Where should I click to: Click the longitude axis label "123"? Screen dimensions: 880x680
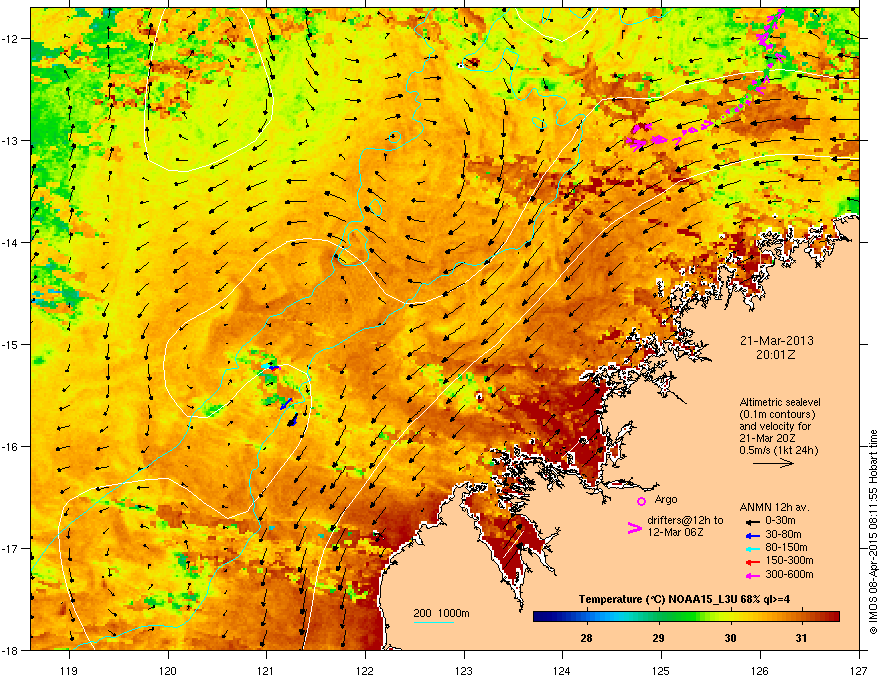point(464,671)
